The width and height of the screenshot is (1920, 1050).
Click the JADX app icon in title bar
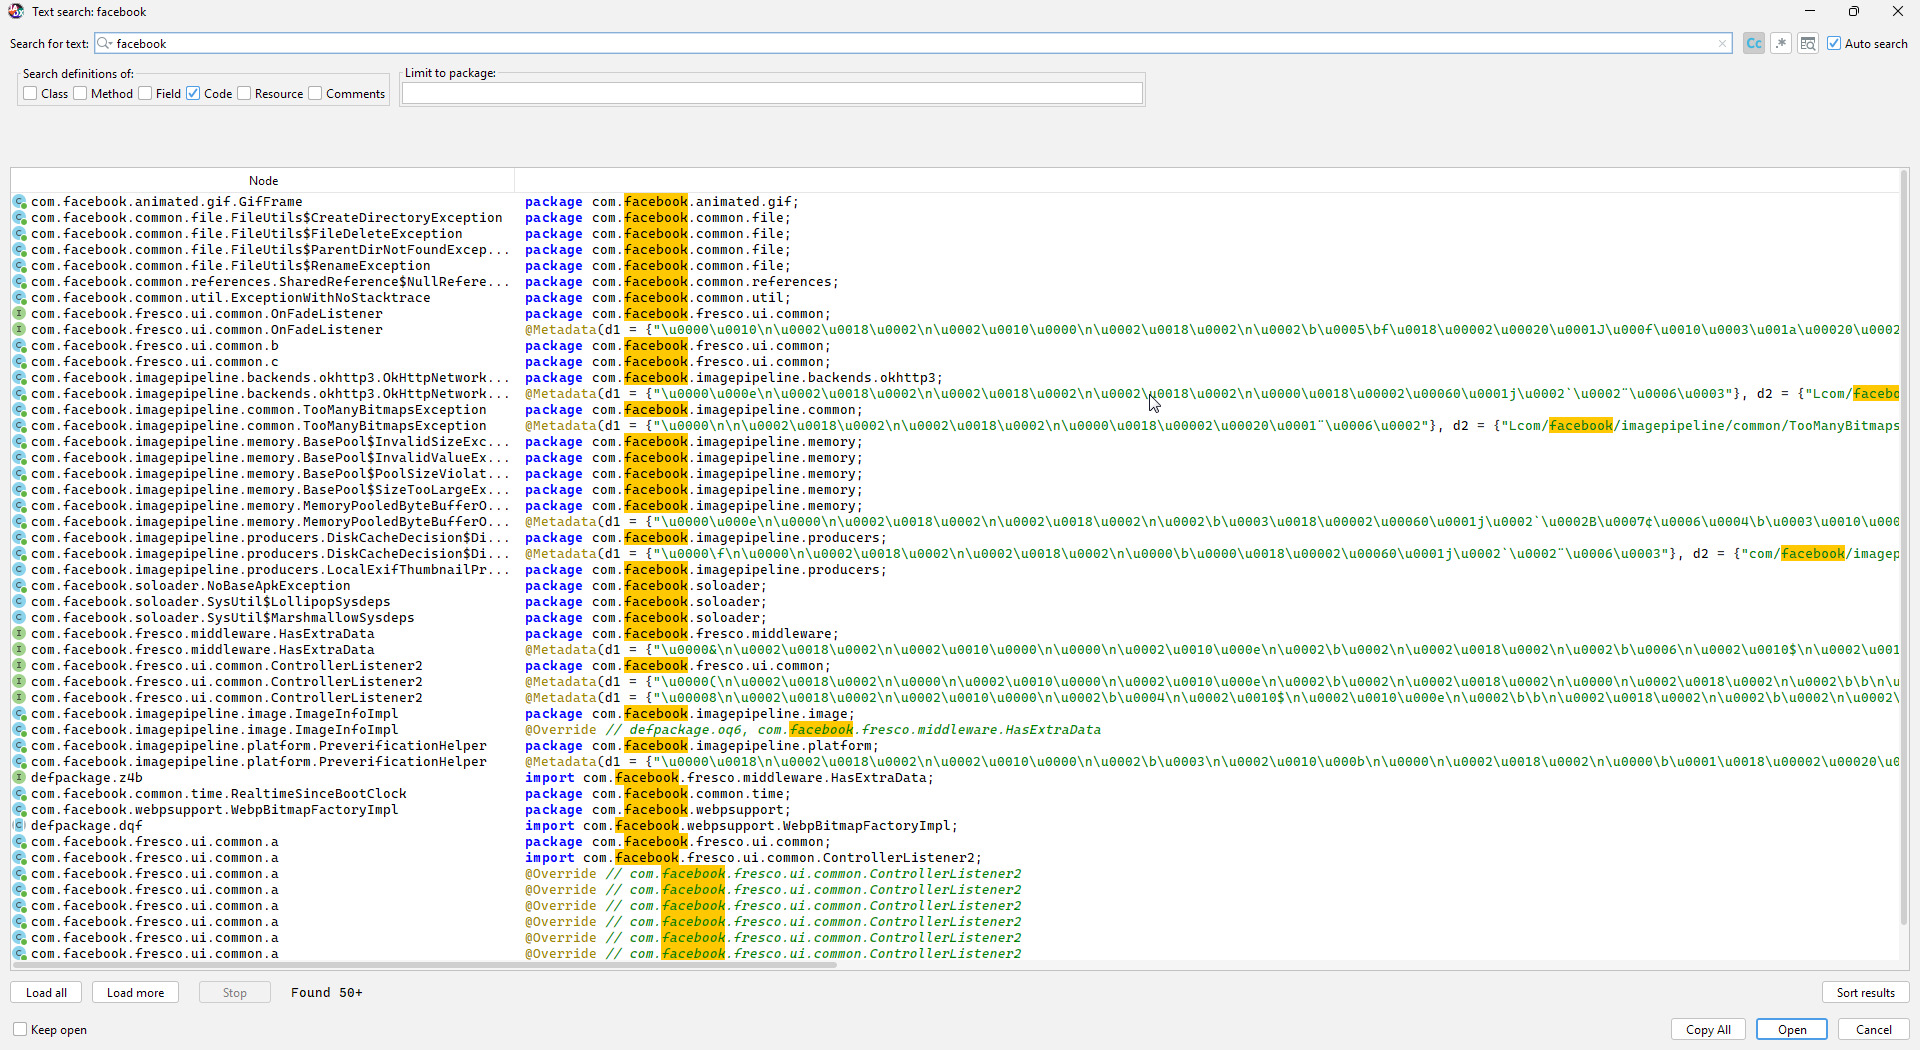click(15, 12)
